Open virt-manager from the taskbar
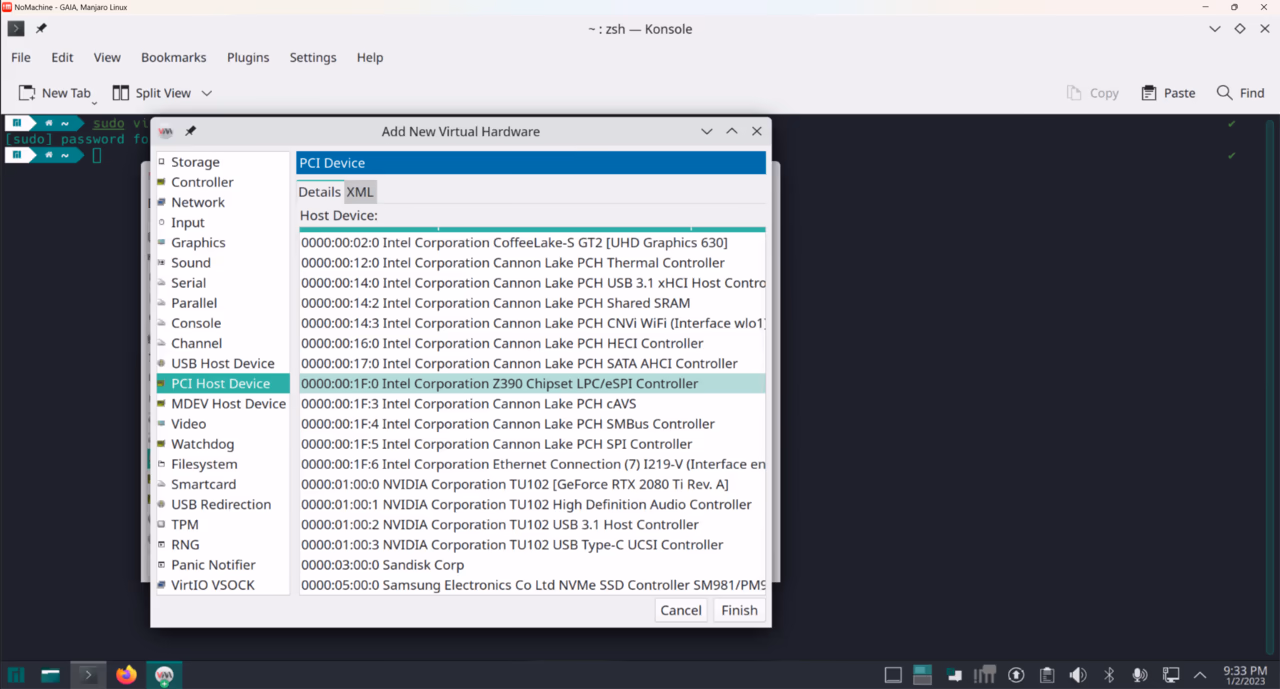 point(164,675)
